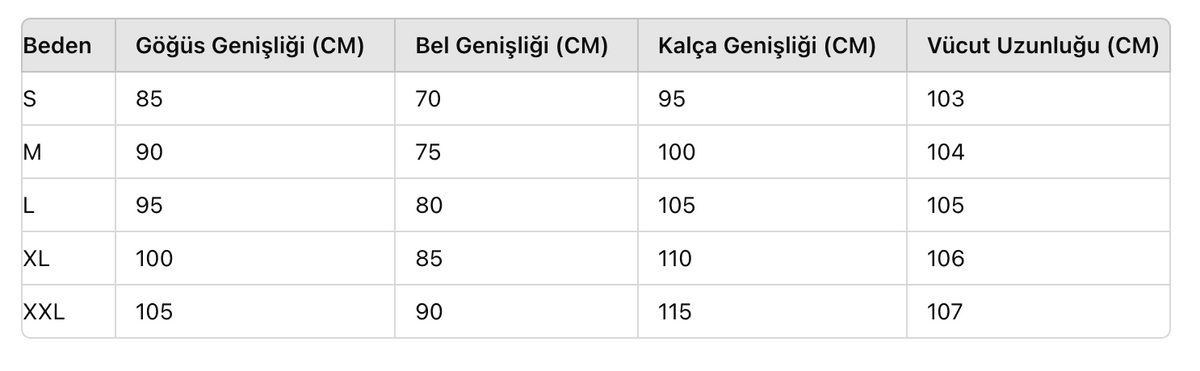1200x371 pixels.
Task: Click the Vücut Uzunluğu (CM) header
Action: pyautogui.click(x=1042, y=46)
